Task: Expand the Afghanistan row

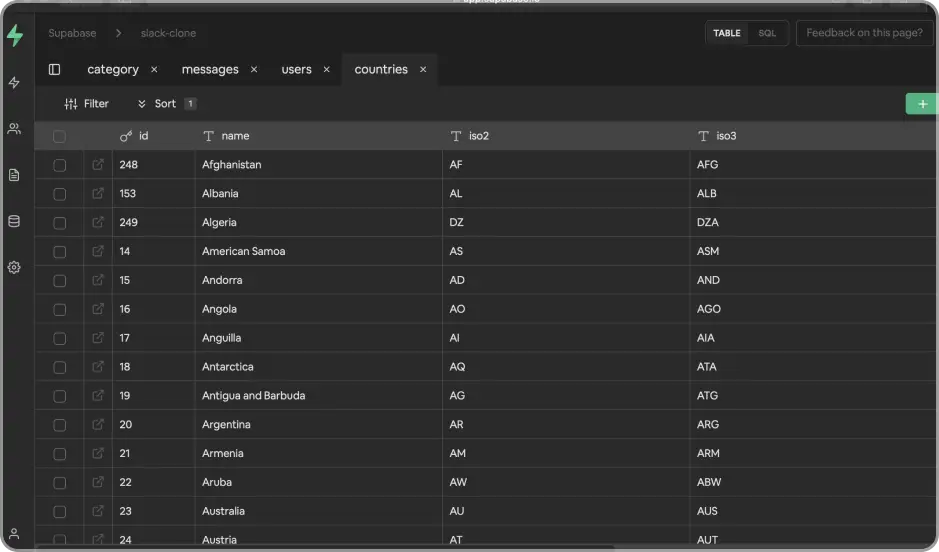Action: pos(98,164)
